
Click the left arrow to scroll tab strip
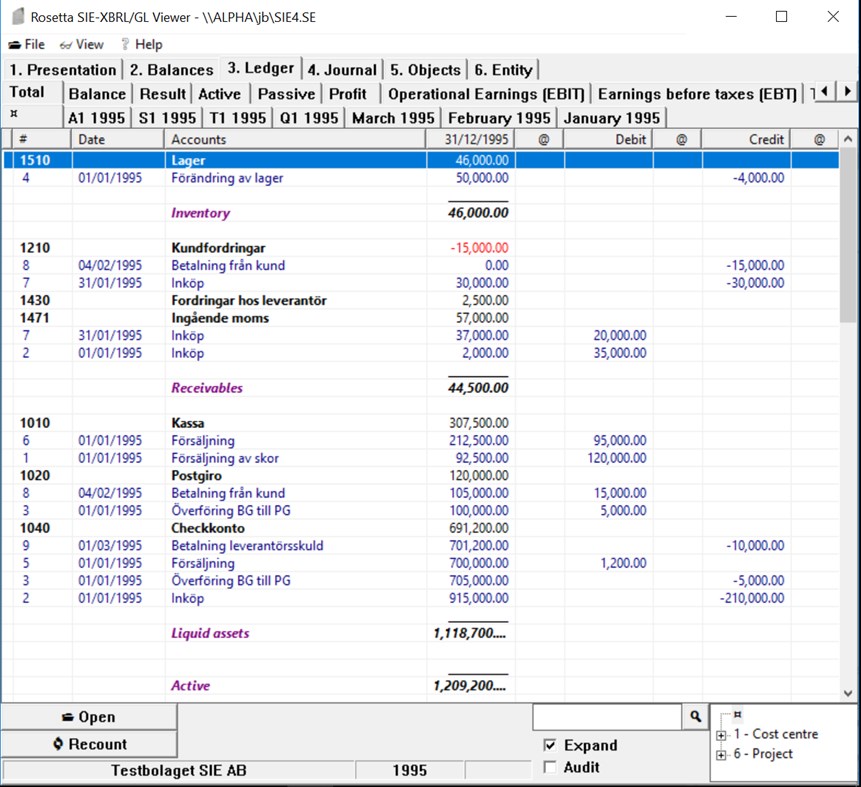click(822, 89)
